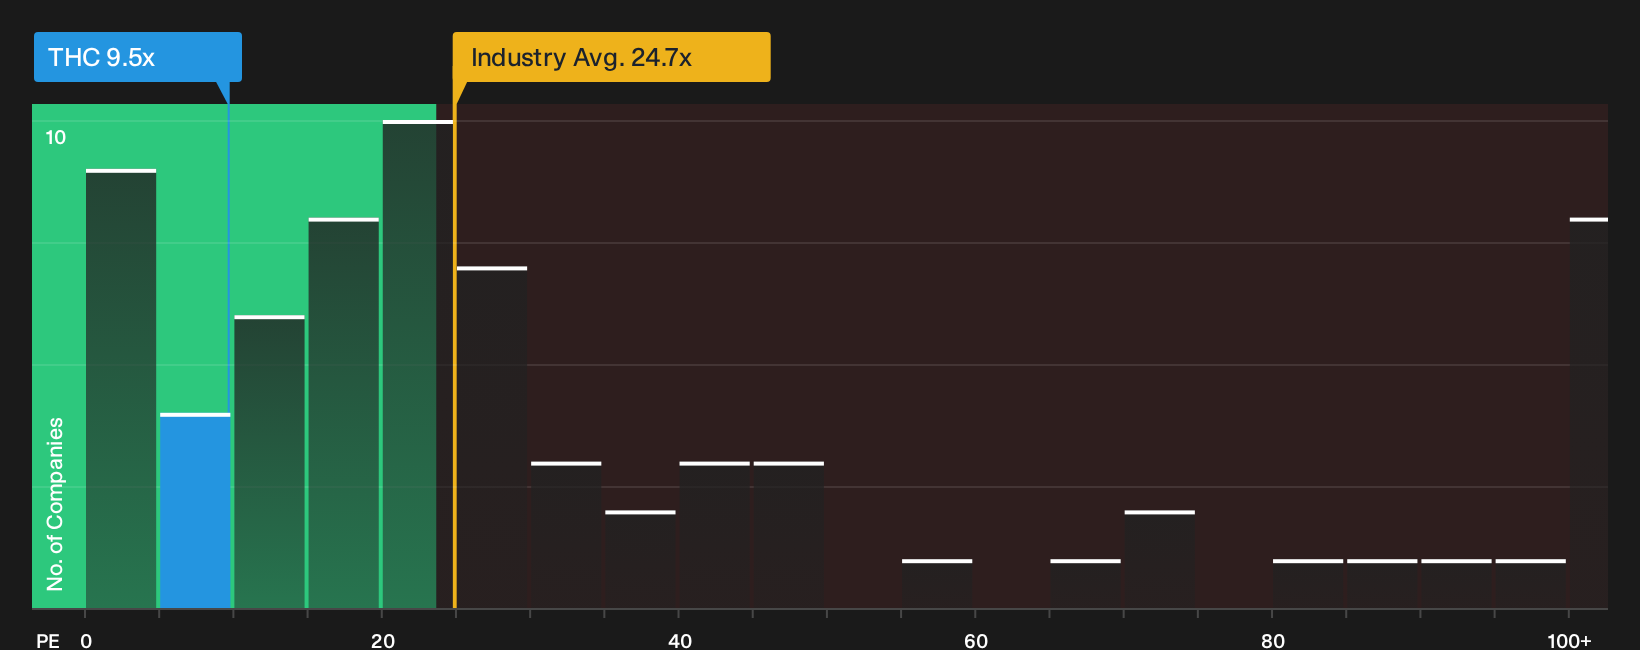Select the small bar at PE 65-70
Screen dimensions: 1640x650
pyautogui.click(x=1085, y=584)
